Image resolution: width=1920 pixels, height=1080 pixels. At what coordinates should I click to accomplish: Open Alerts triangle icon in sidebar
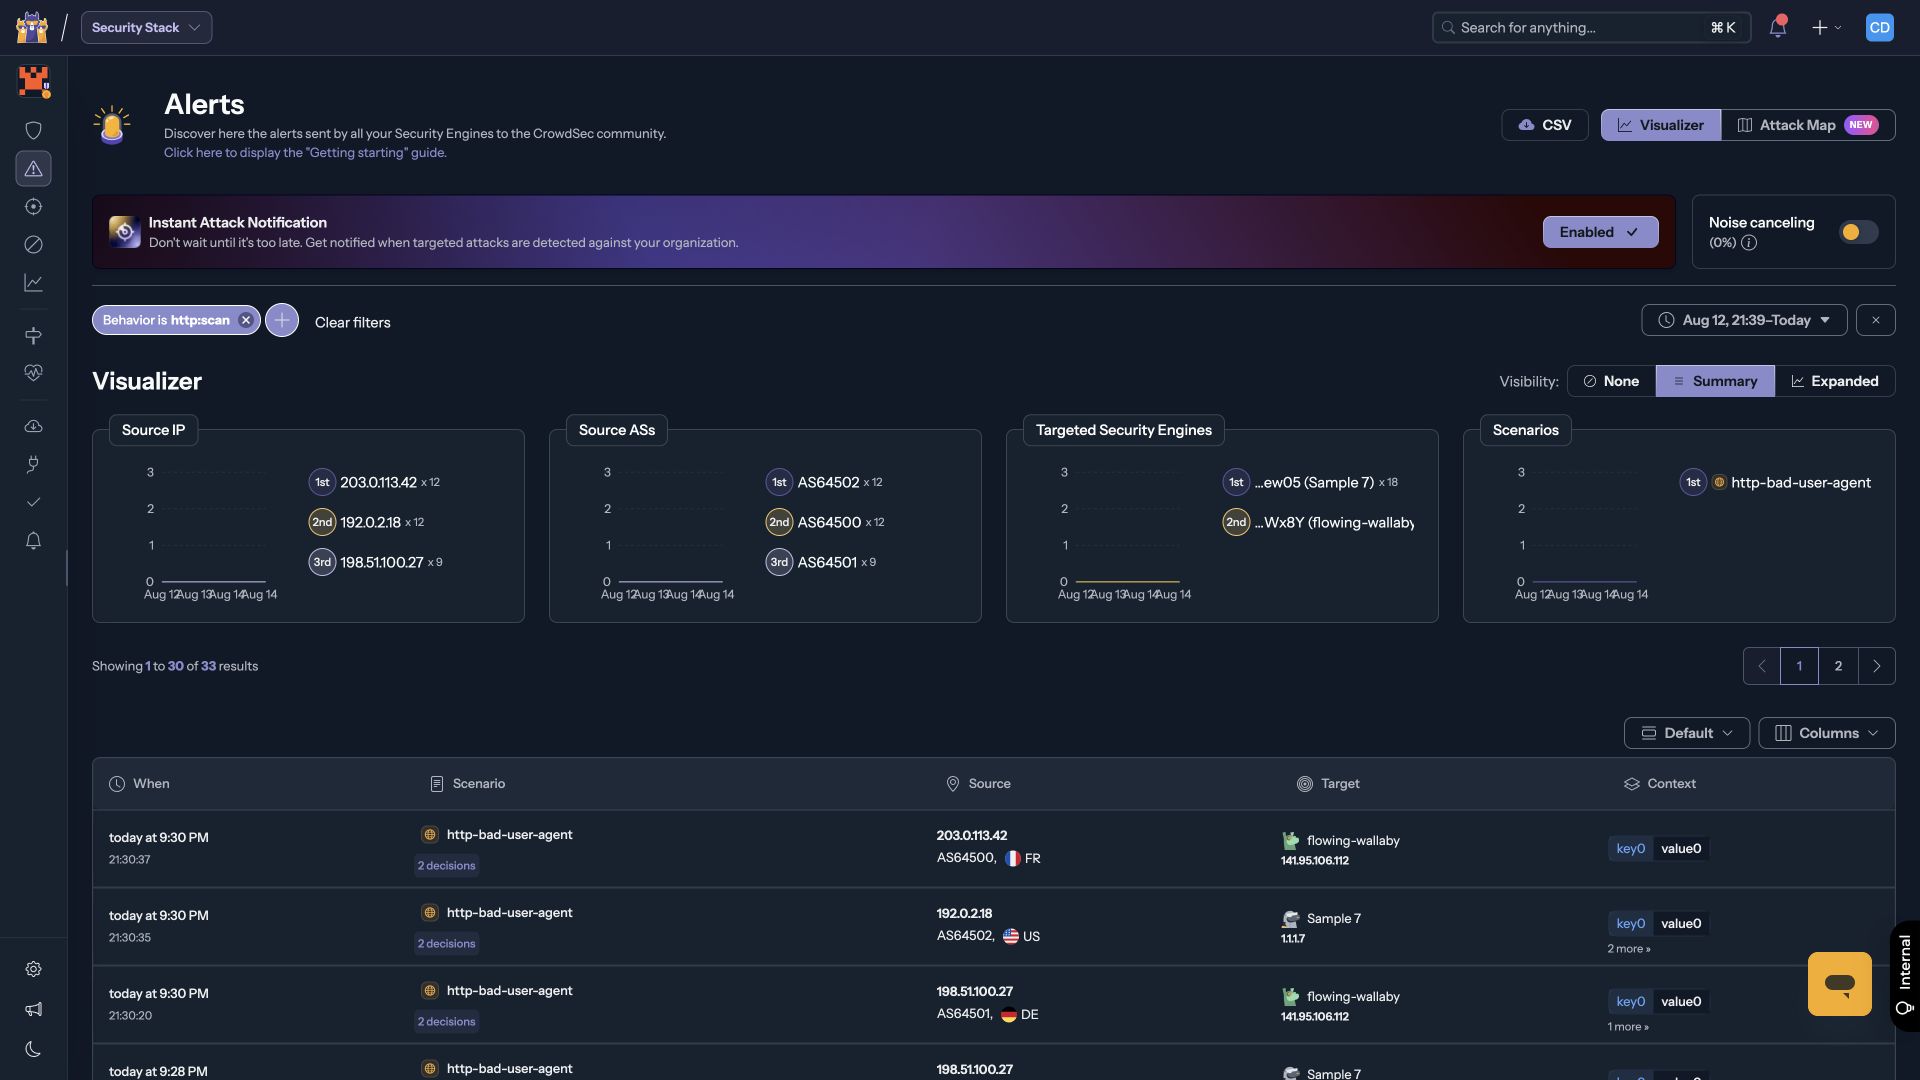coord(33,168)
